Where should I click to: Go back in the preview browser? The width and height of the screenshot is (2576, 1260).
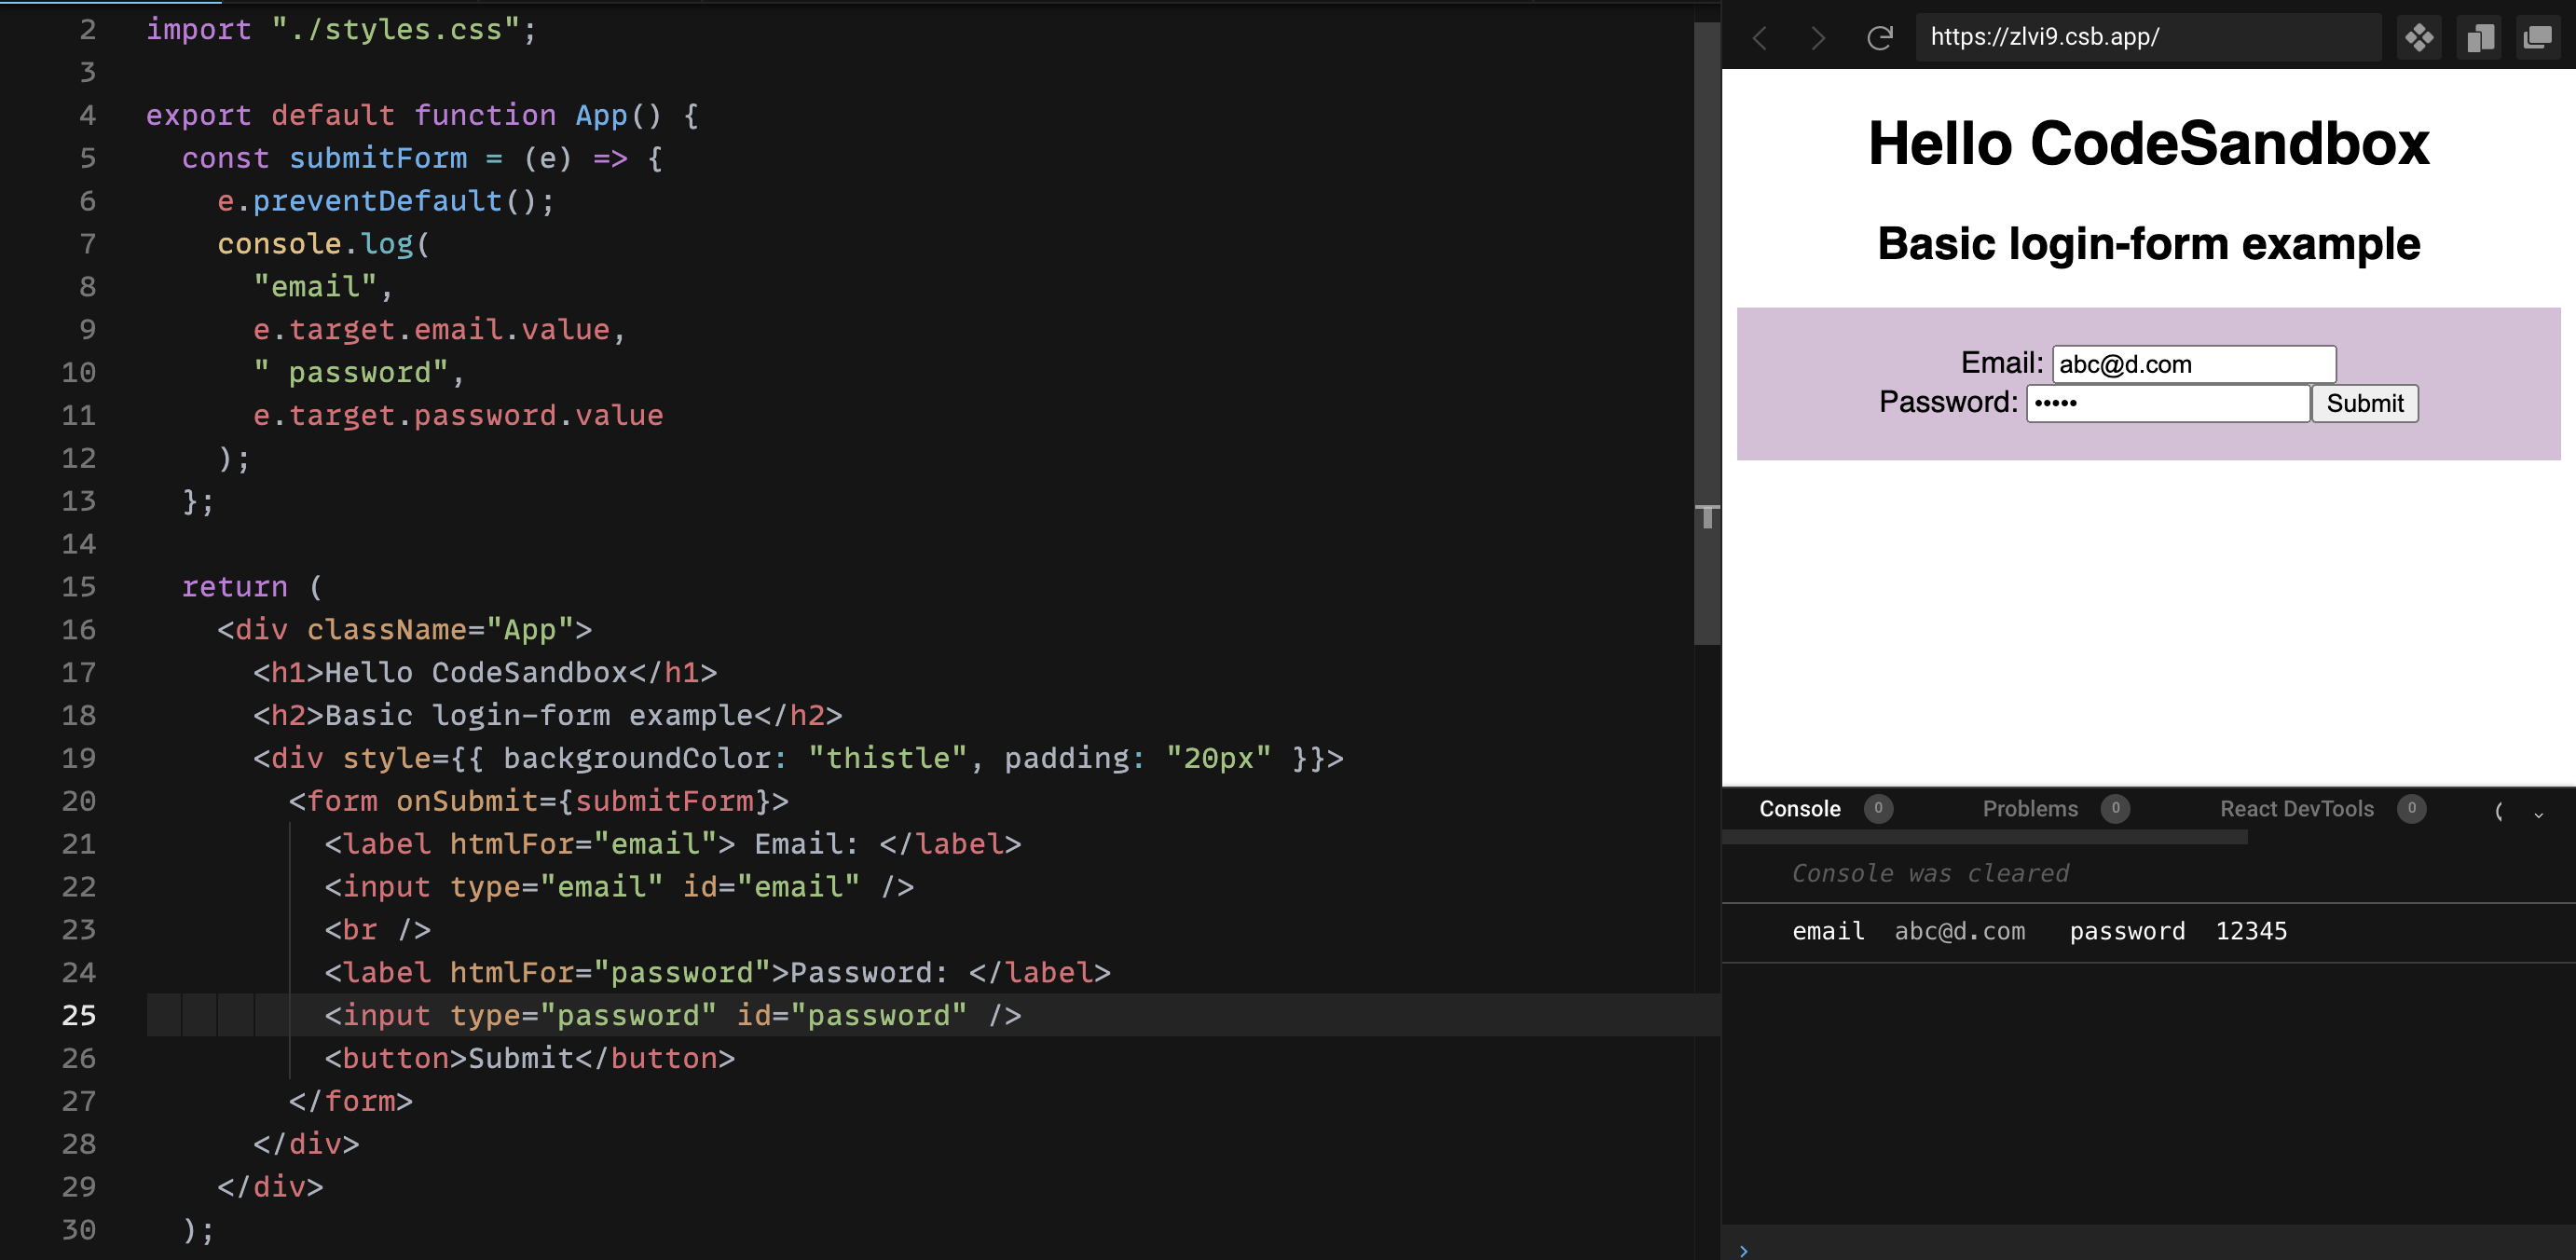tap(1760, 38)
